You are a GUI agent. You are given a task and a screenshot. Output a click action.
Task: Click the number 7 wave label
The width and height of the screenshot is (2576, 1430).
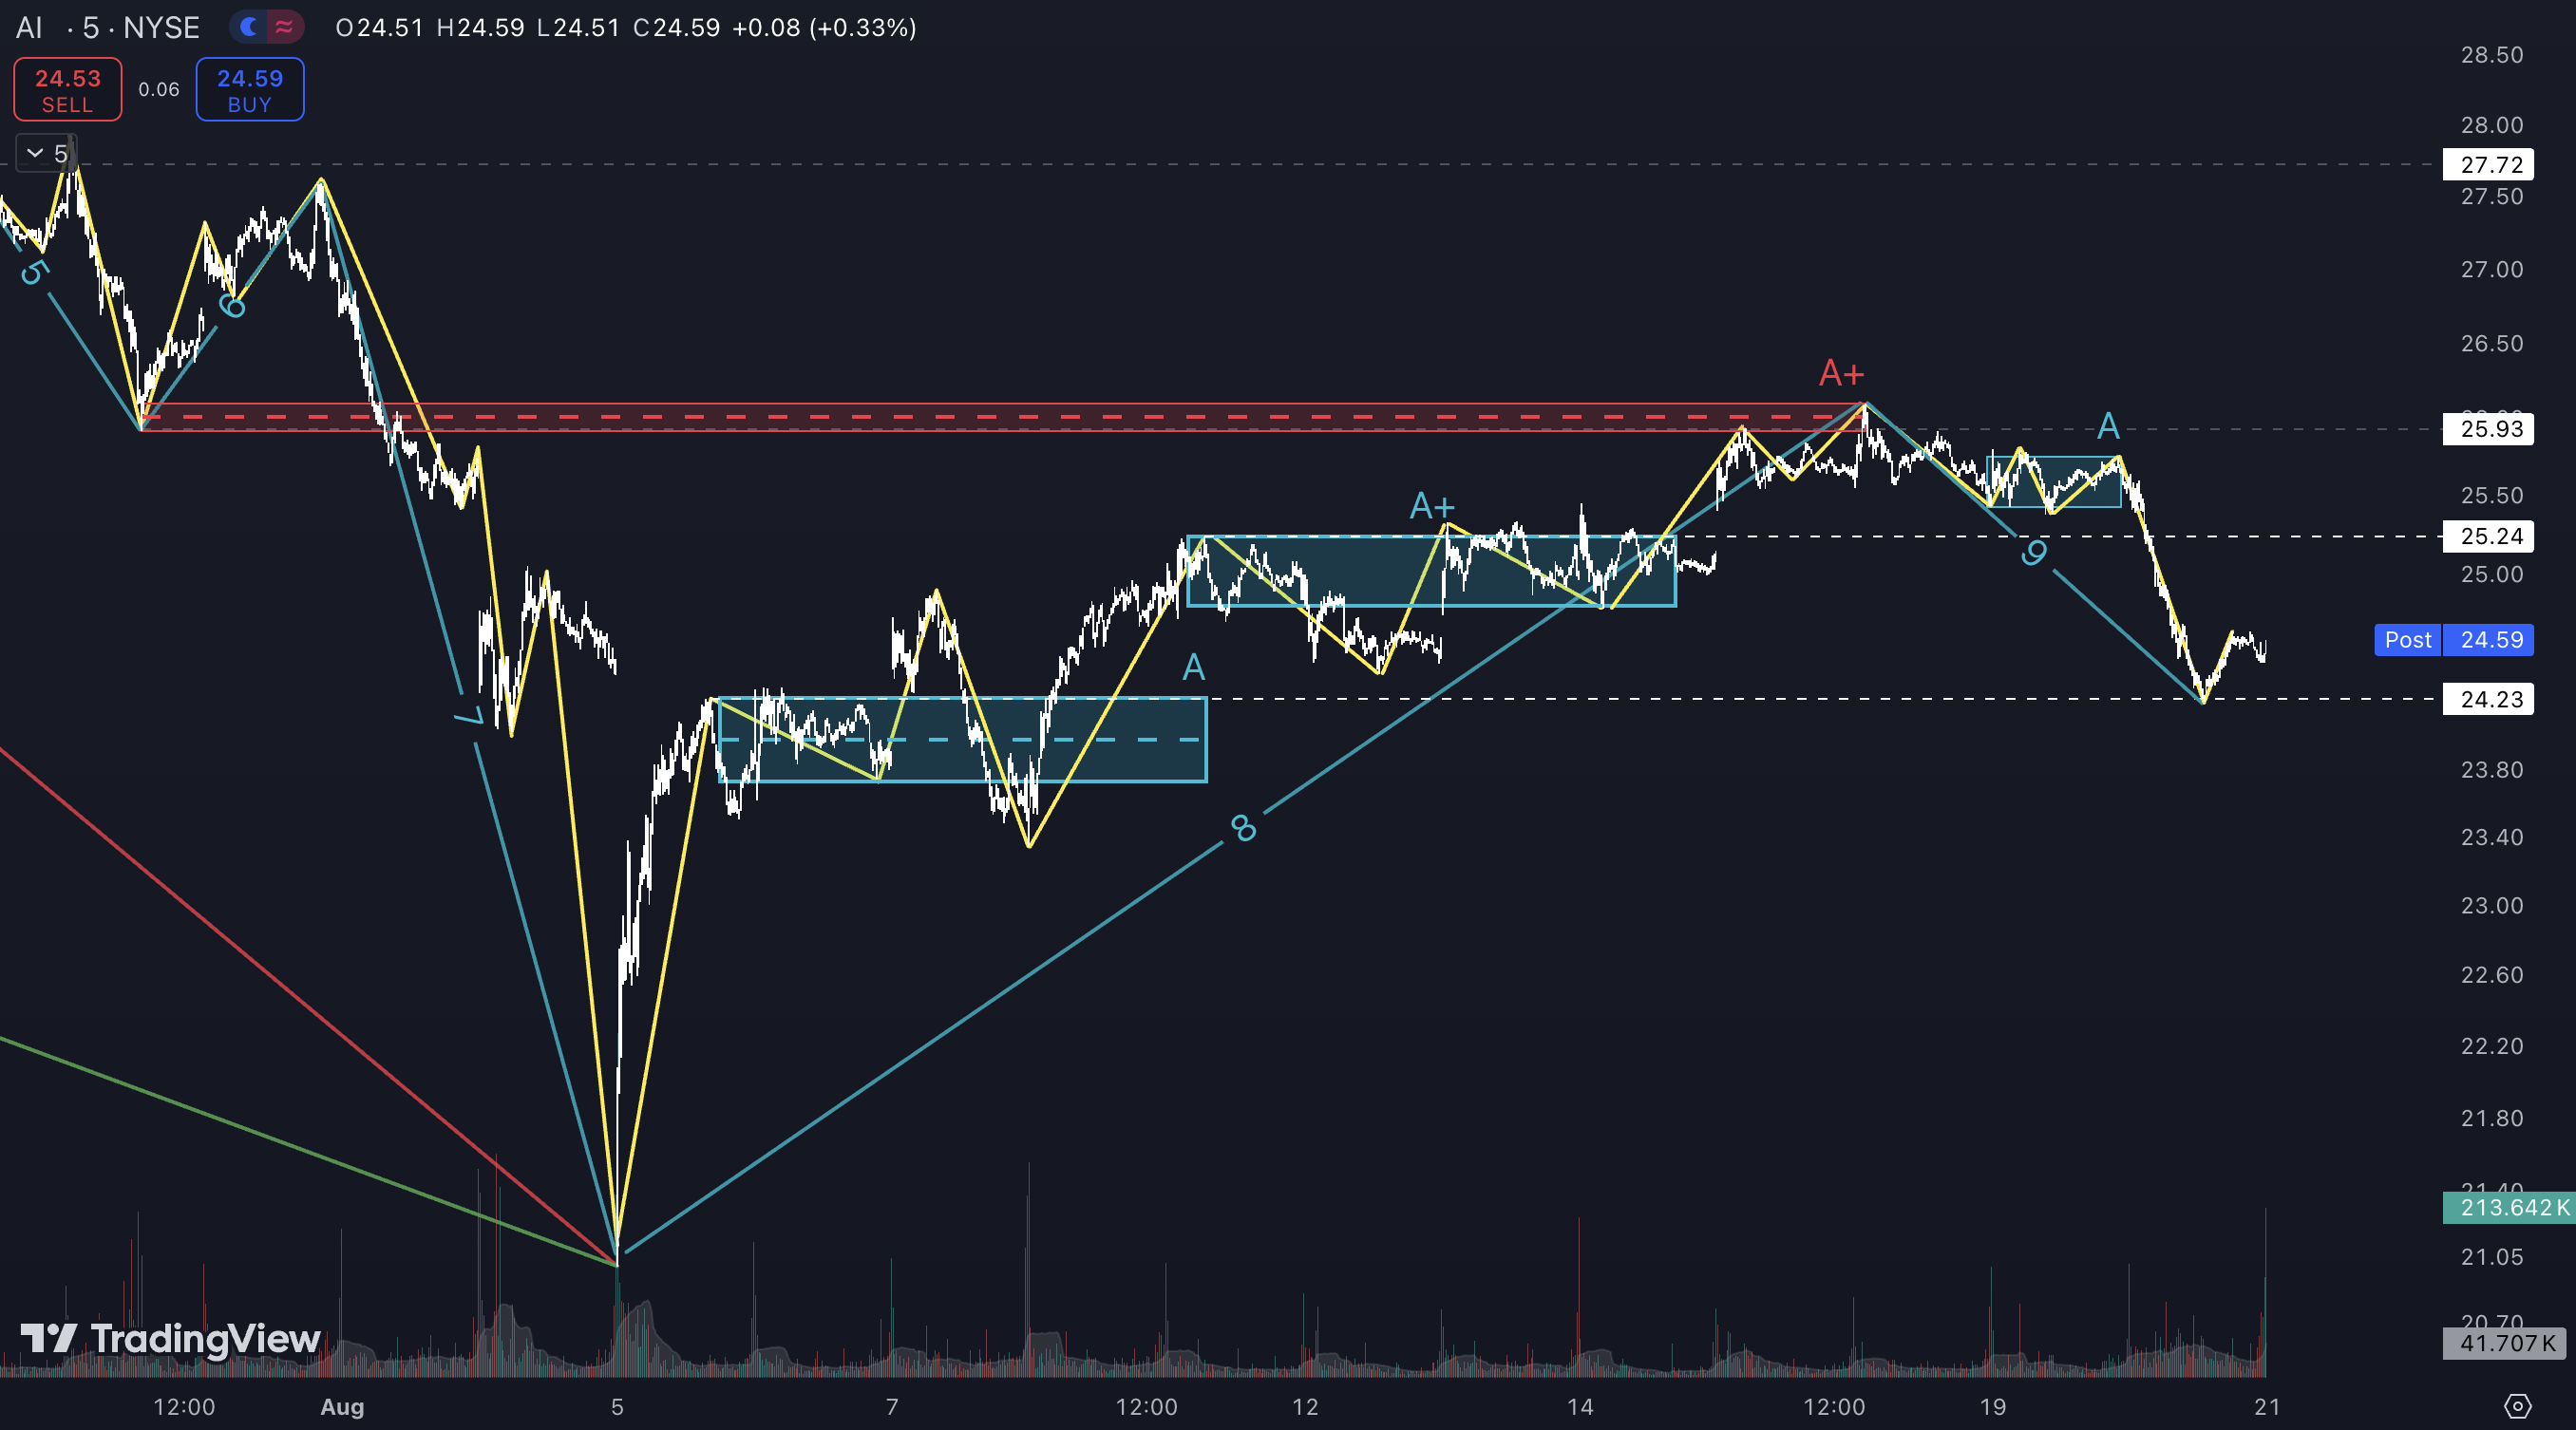pyautogui.click(x=469, y=716)
